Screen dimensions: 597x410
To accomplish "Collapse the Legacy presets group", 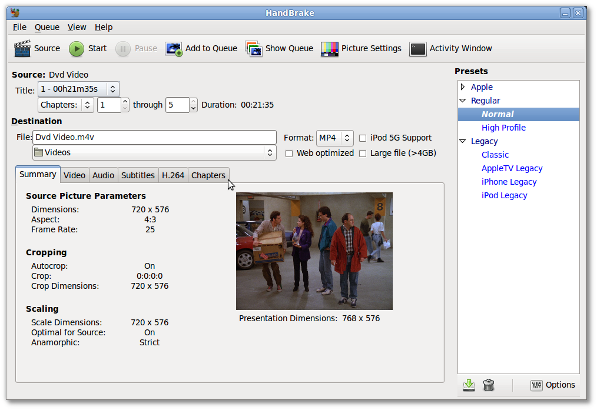I will (463, 141).
